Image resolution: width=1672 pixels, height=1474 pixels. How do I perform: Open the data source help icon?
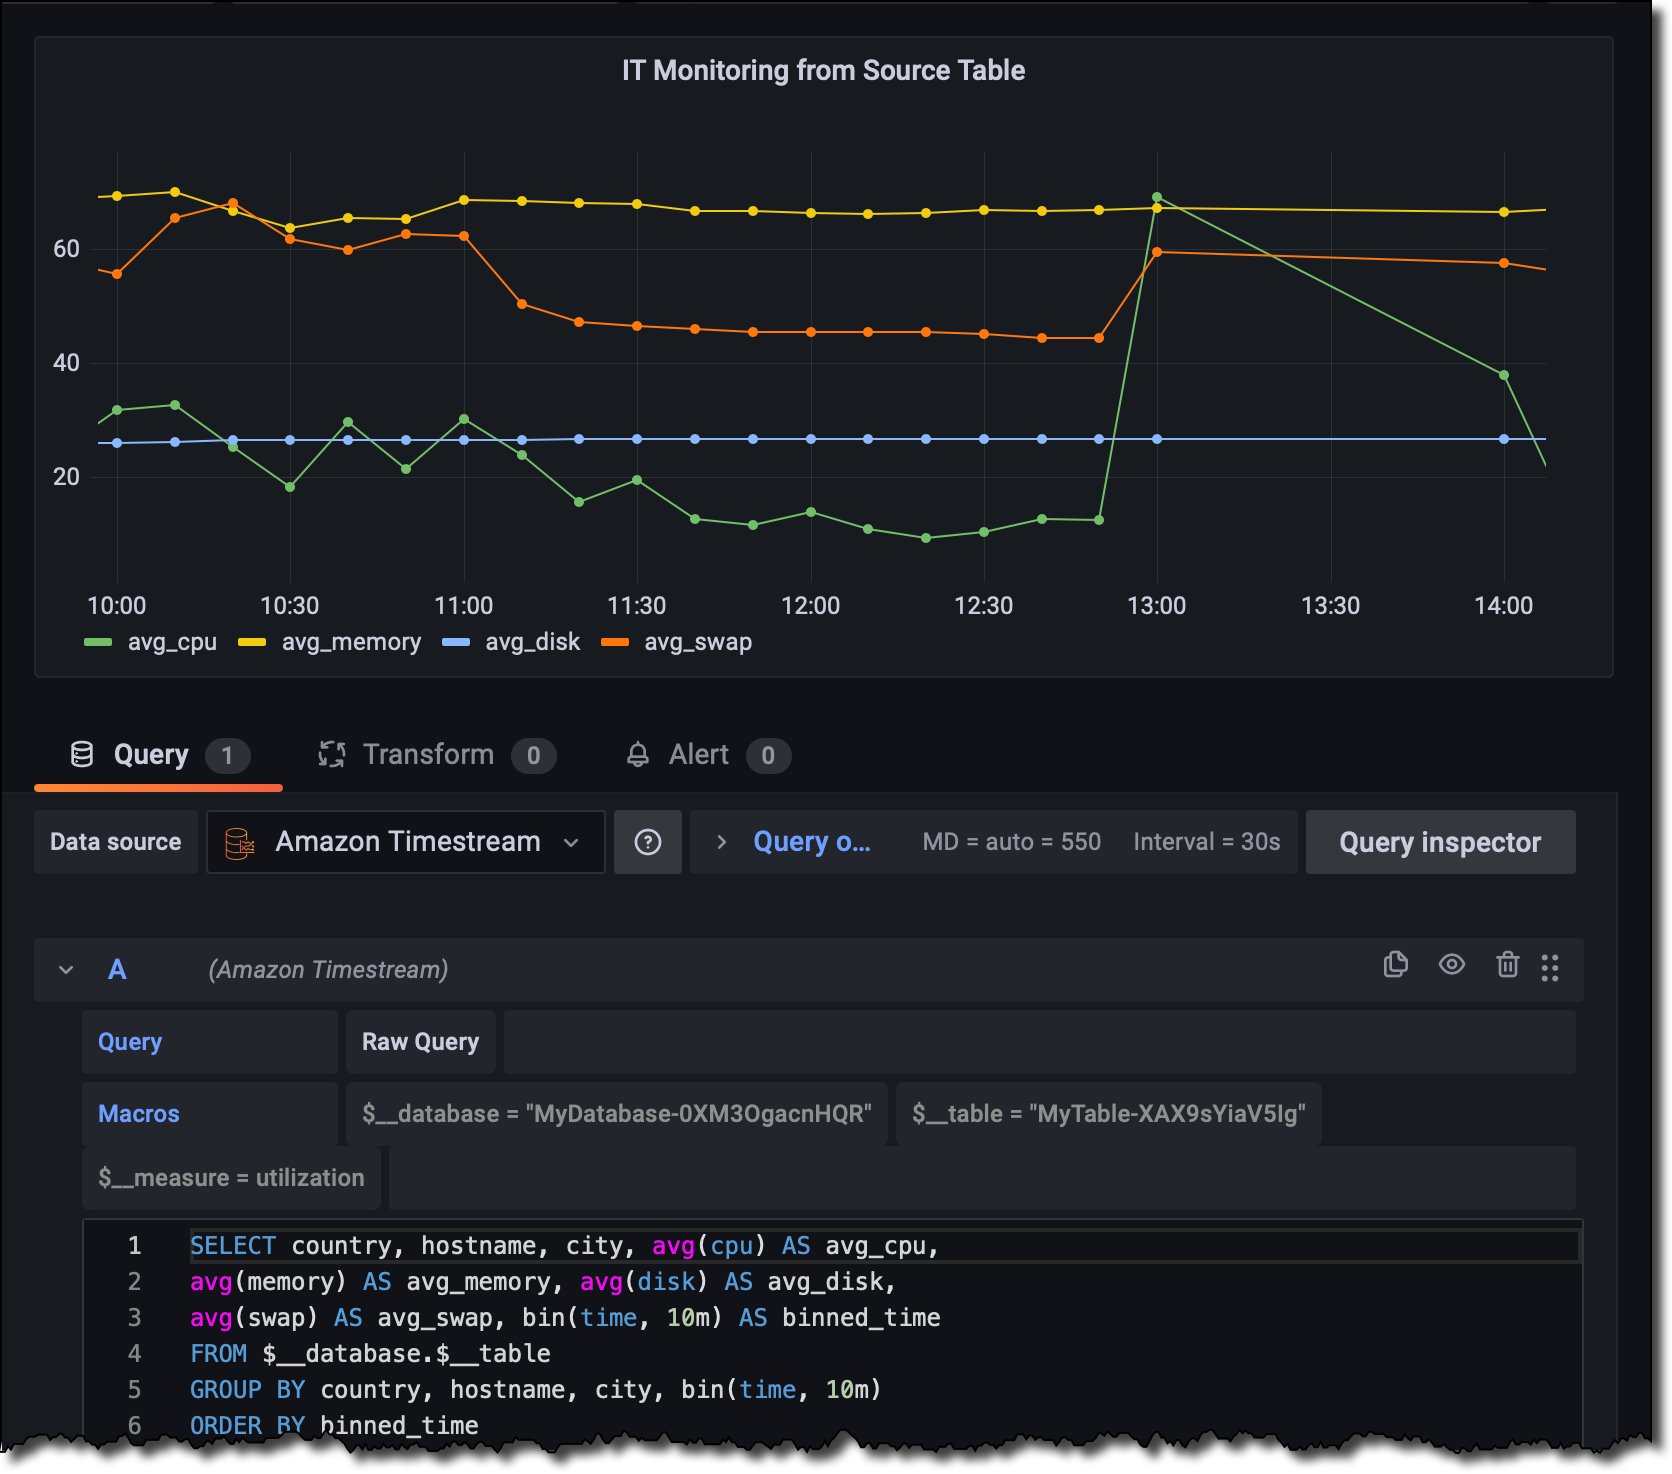click(648, 843)
